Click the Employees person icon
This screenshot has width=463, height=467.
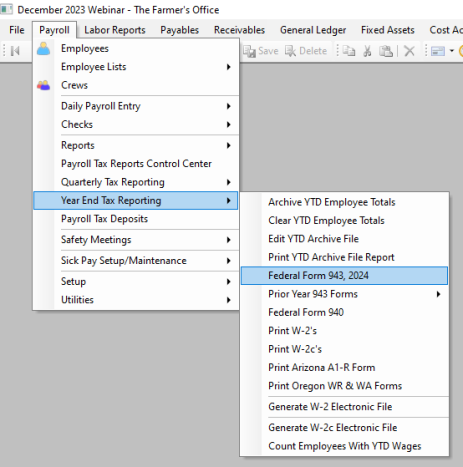pos(43,49)
